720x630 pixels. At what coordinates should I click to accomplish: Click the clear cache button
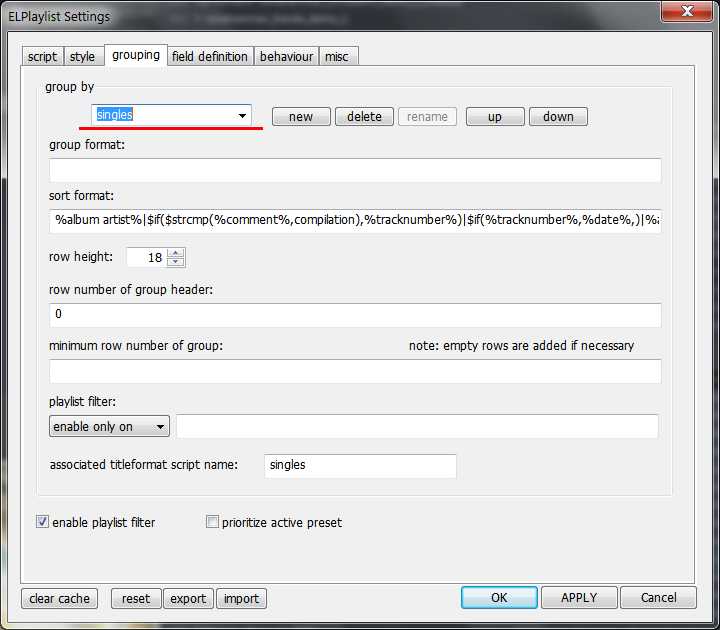(x=60, y=598)
